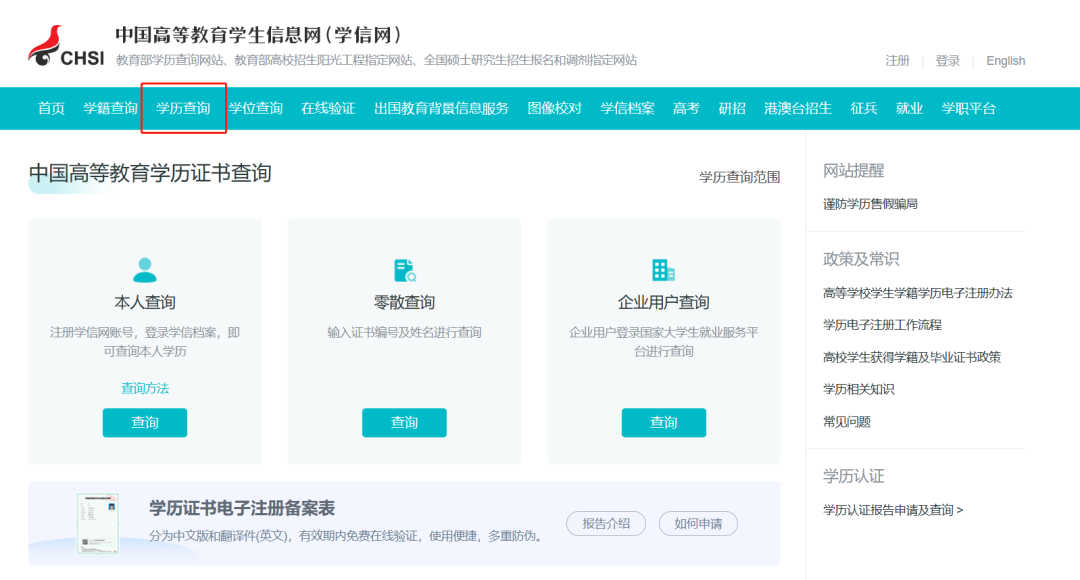This screenshot has width=1080, height=580.
Task: Click the 零散查询 card title
Action: (x=404, y=302)
